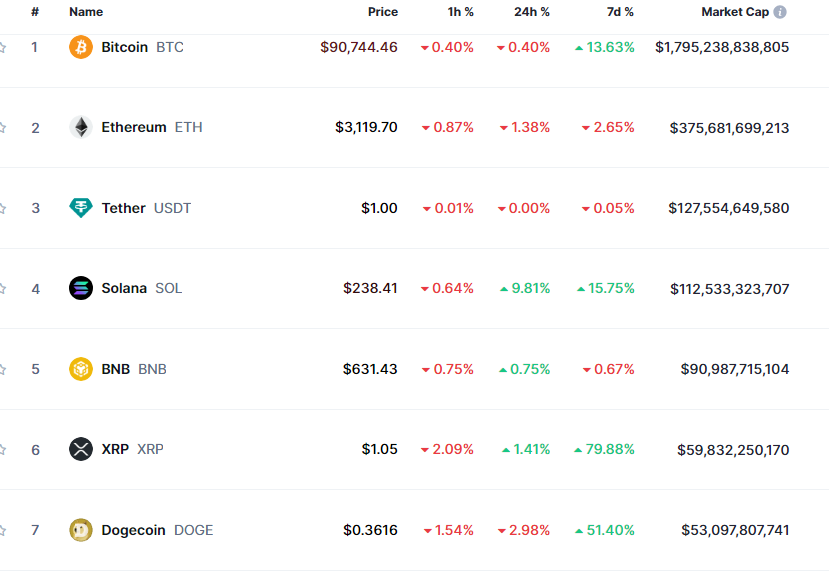
Task: Sort by the Name column header
Action: point(86,12)
